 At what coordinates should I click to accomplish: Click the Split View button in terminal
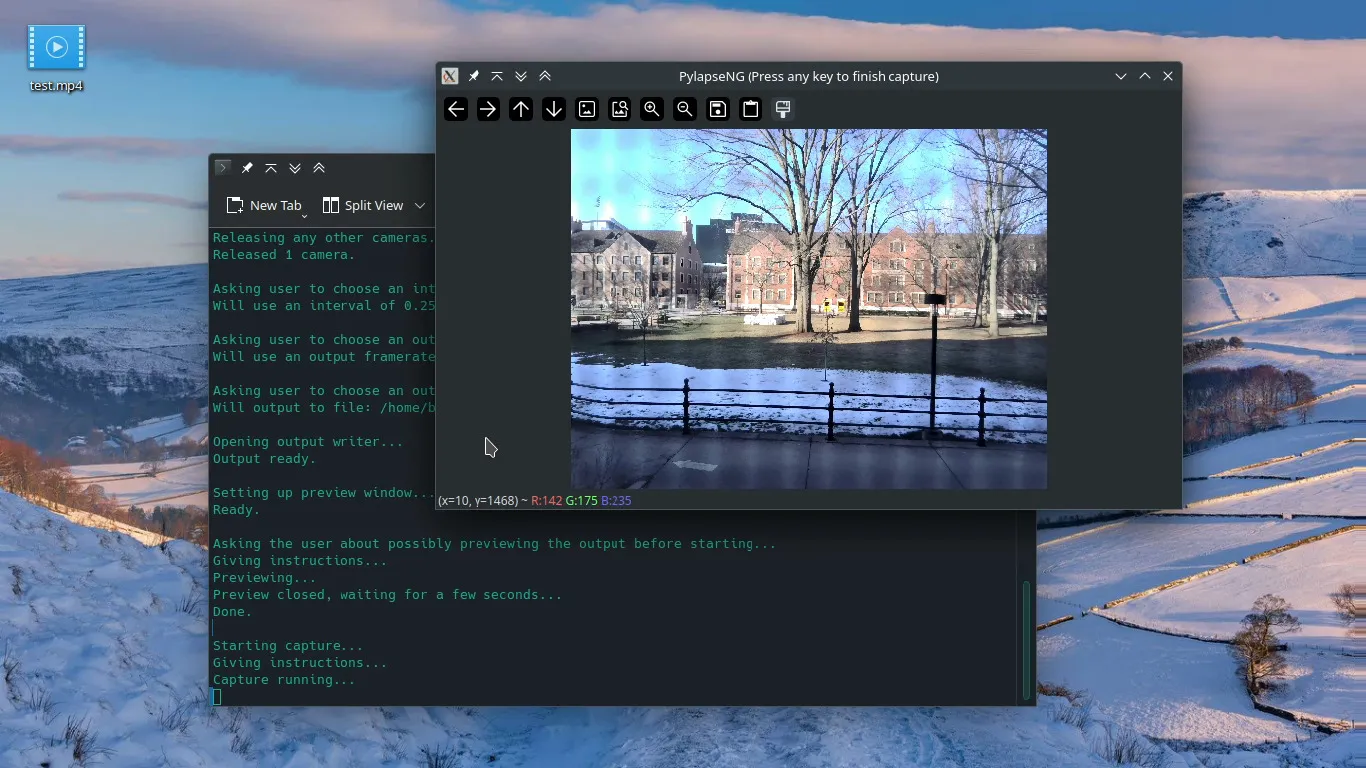click(363, 205)
